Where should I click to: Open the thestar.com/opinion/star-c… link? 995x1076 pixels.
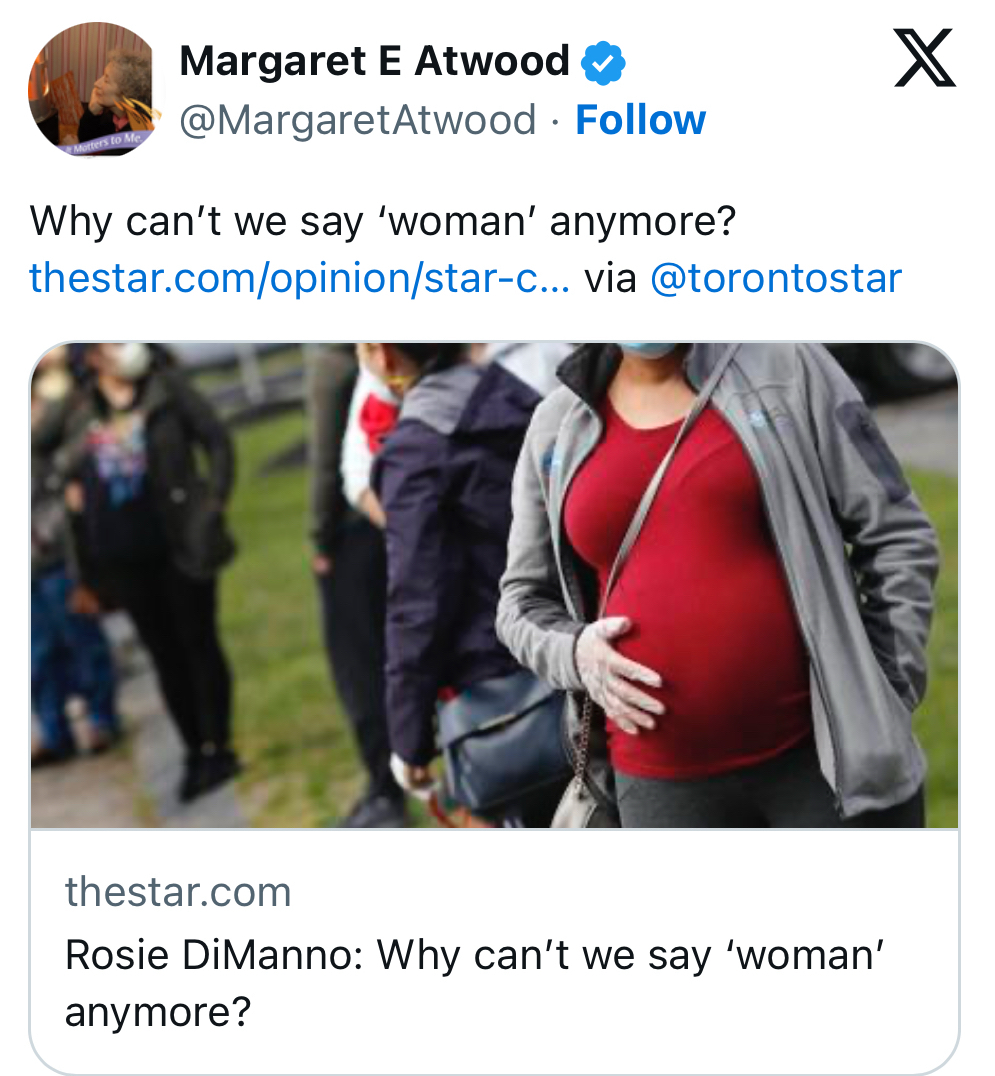tap(299, 277)
